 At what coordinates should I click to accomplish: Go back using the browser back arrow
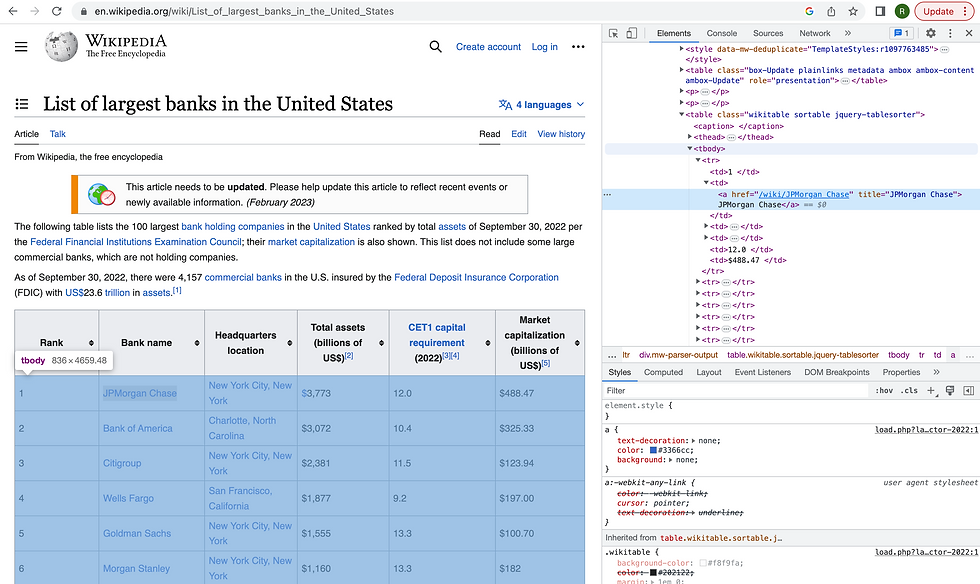[12, 11]
